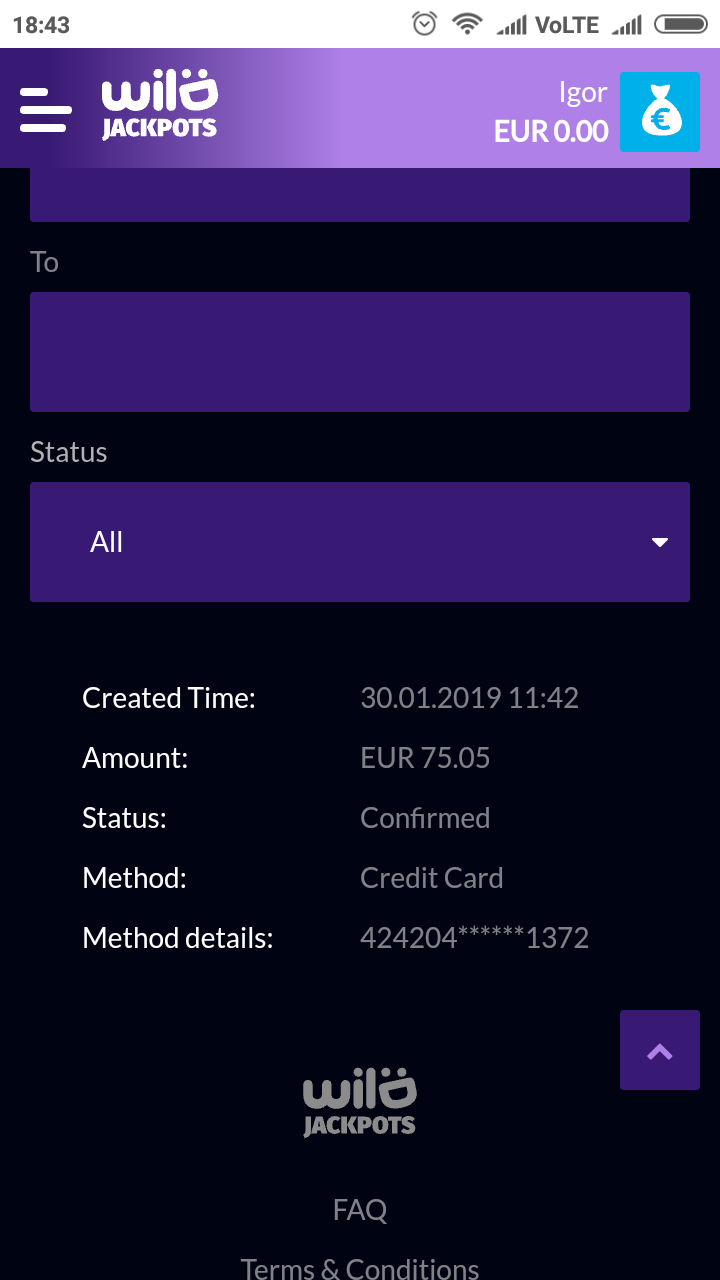This screenshot has height=1280, width=720.
Task: Click the Status dropdown arrow
Action: (659, 542)
